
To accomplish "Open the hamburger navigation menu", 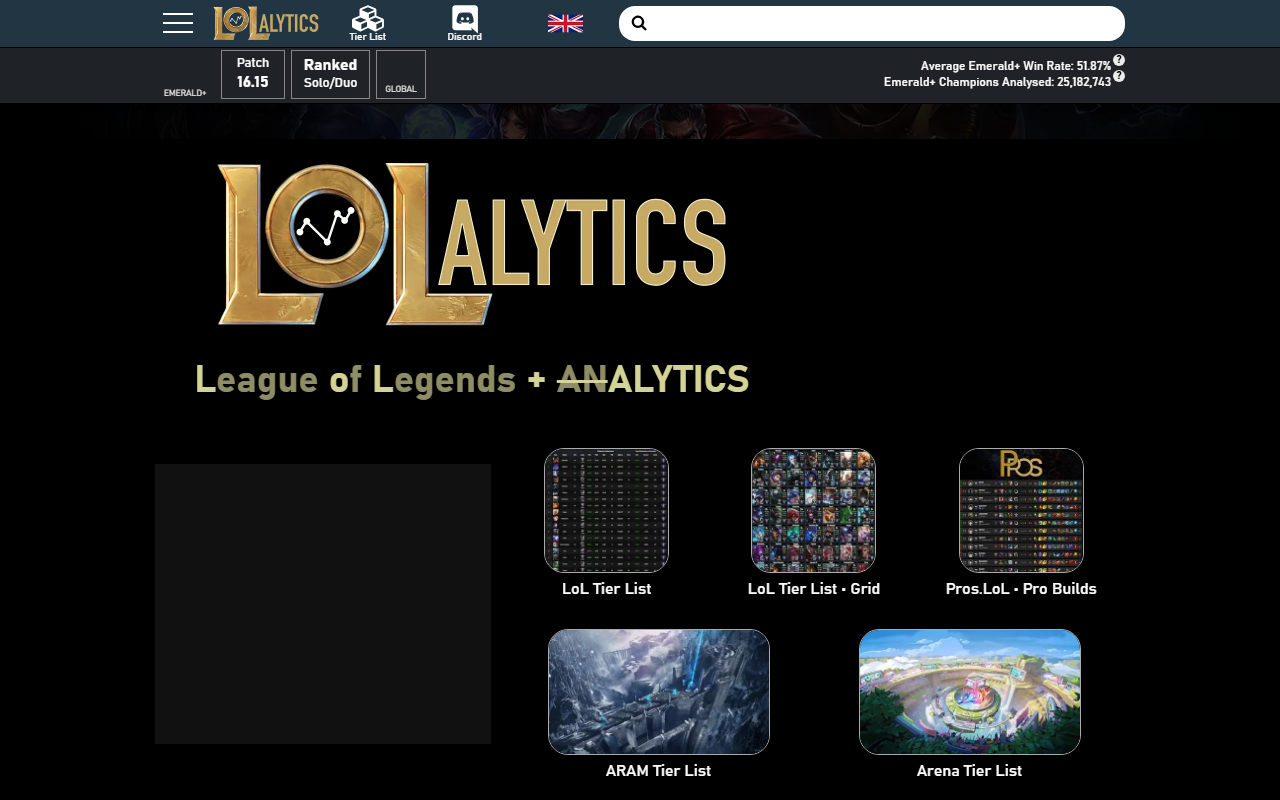I will click(x=178, y=23).
